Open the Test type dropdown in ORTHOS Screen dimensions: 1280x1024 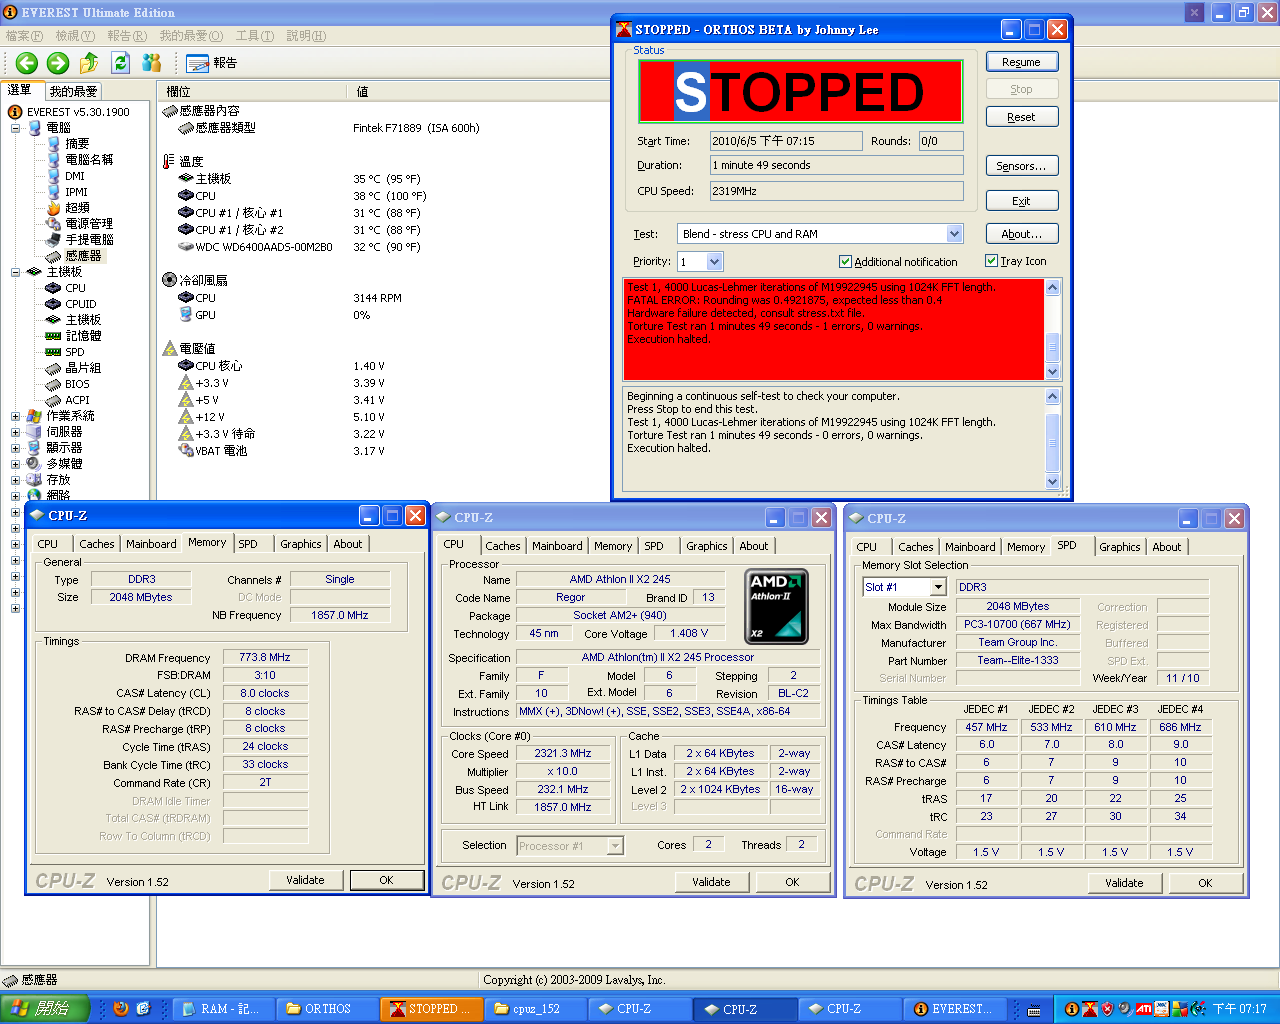click(x=954, y=234)
